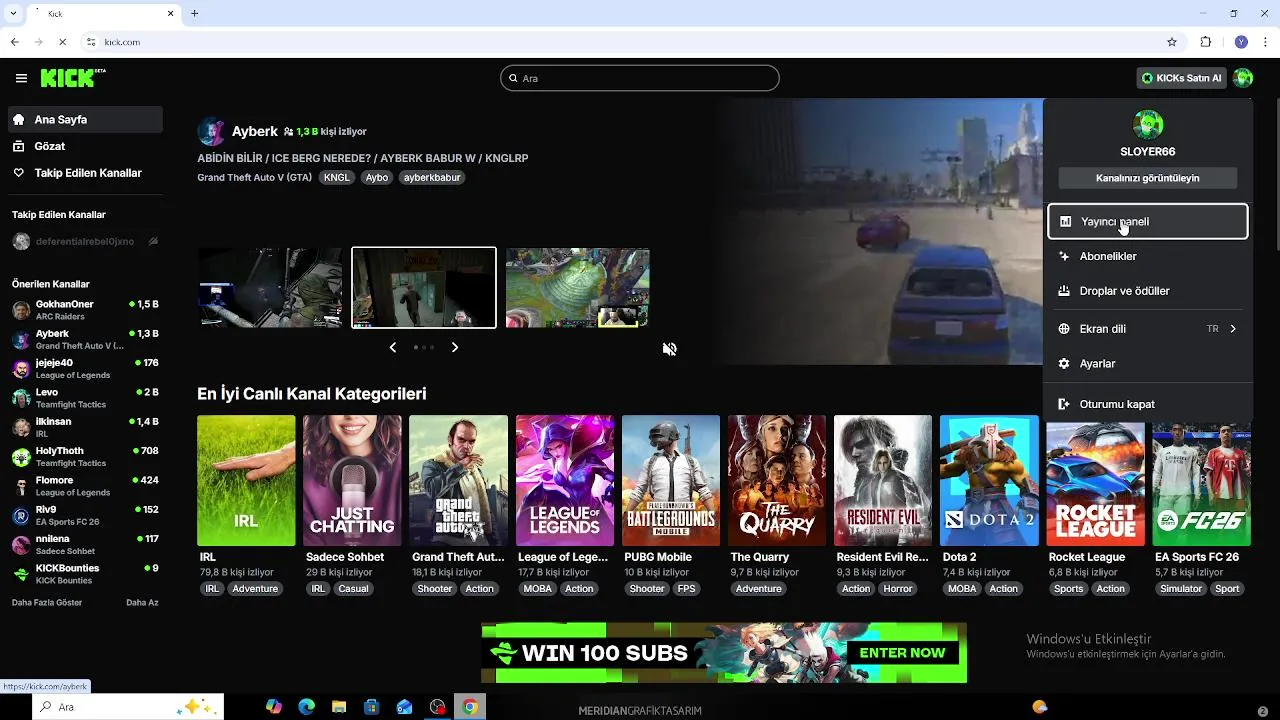Click the Oturumu kapat exit icon
This screenshot has height=720, width=1280.
1064,404
